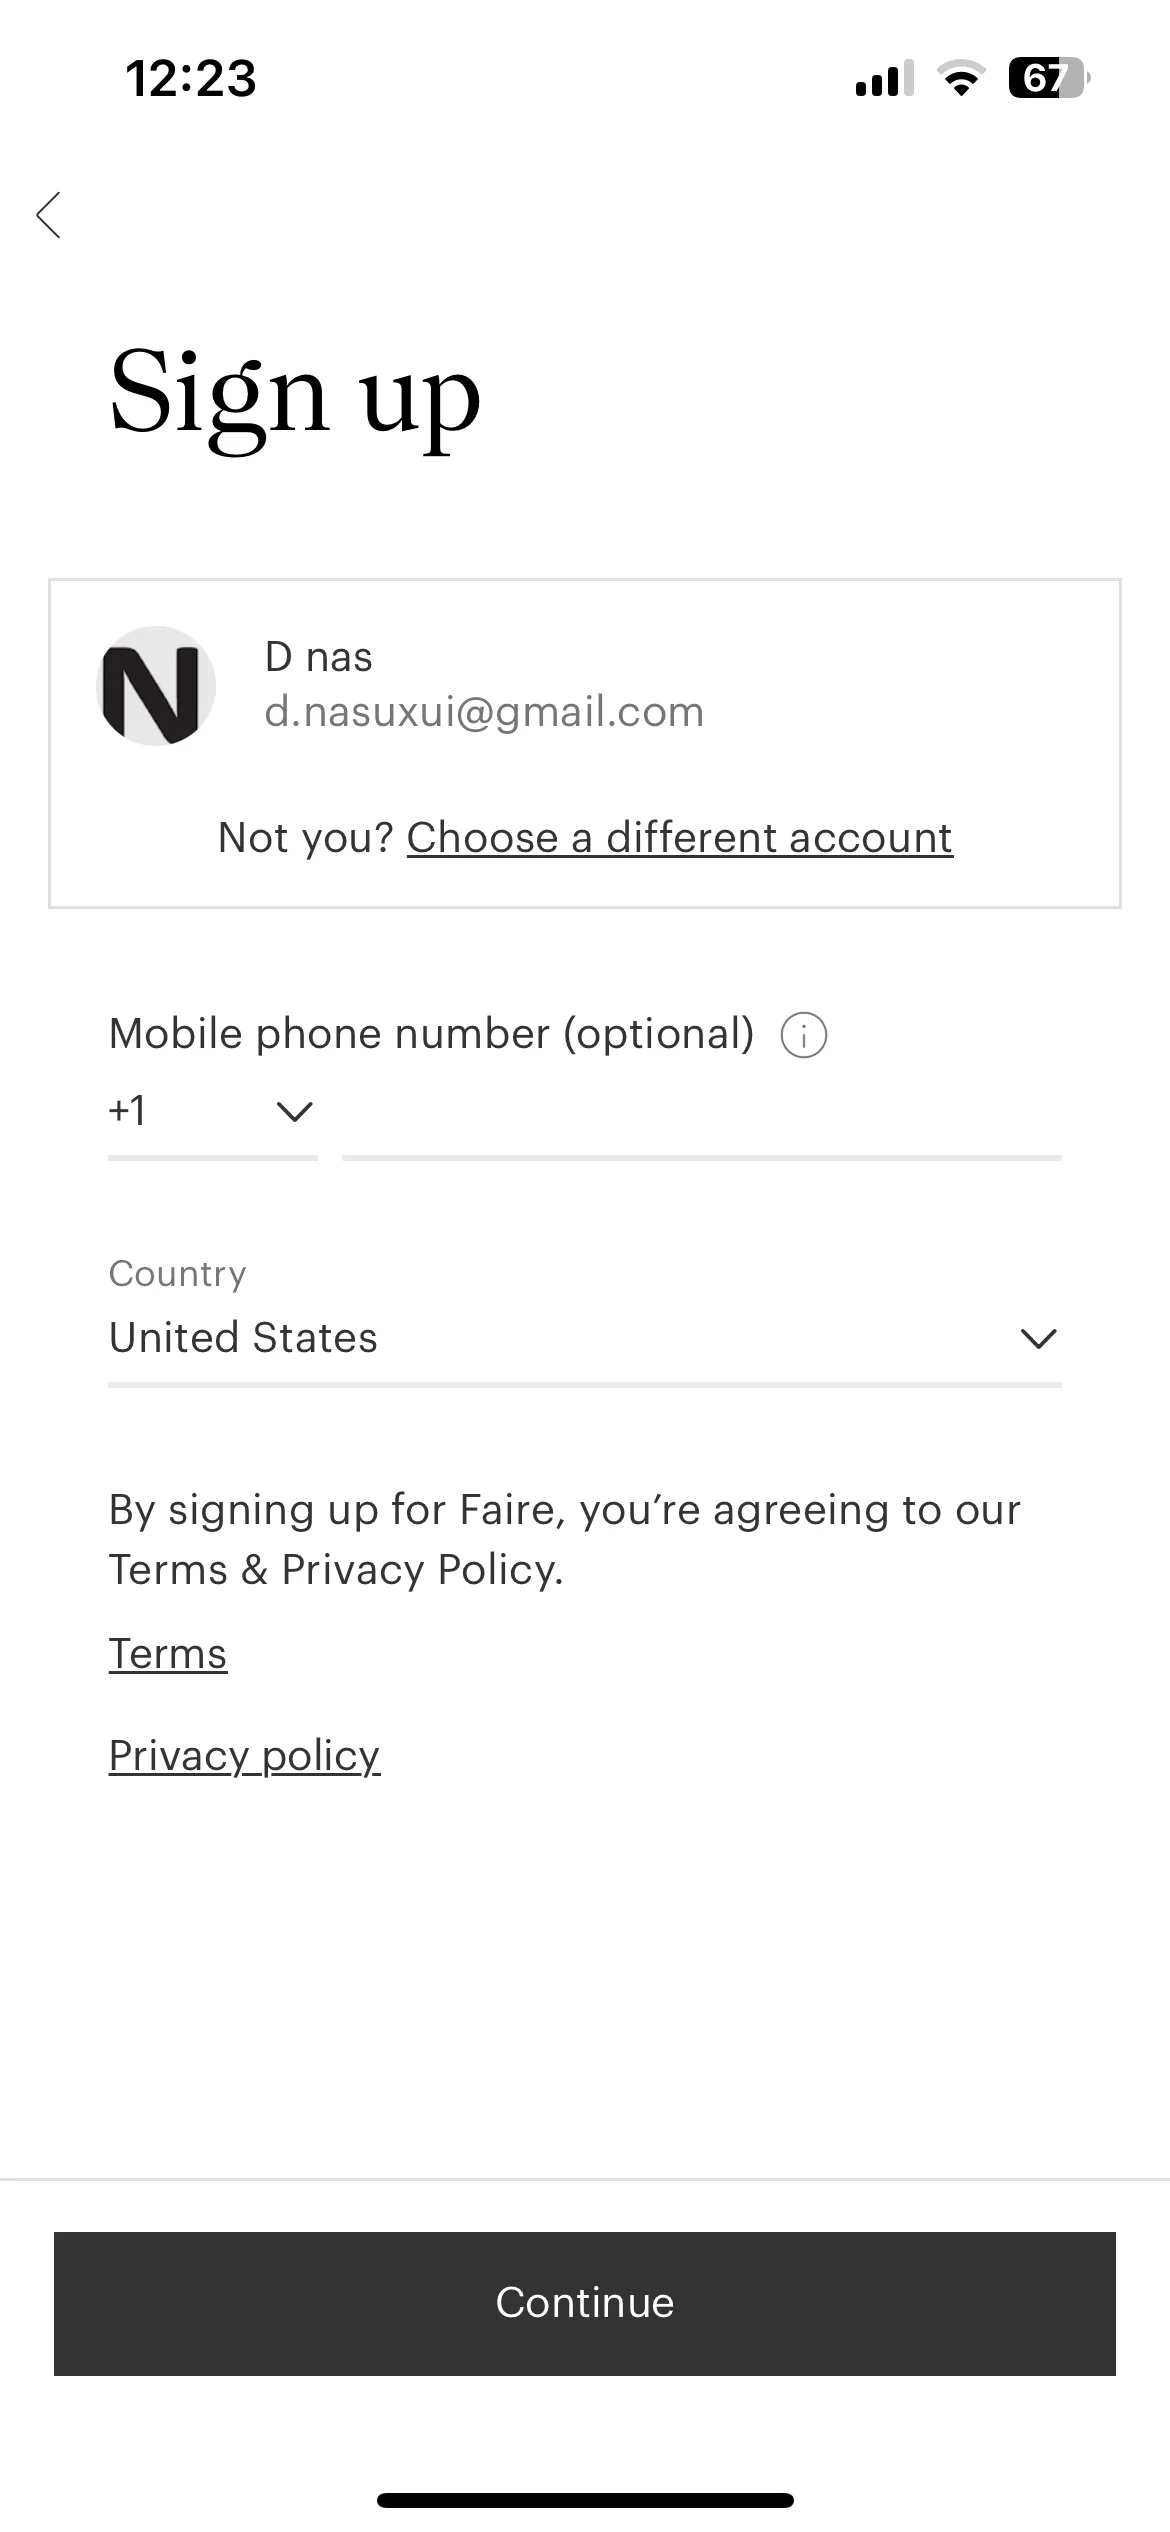The height and width of the screenshot is (2532, 1170).
Task: Tap the back arrow icon
Action: (x=48, y=215)
